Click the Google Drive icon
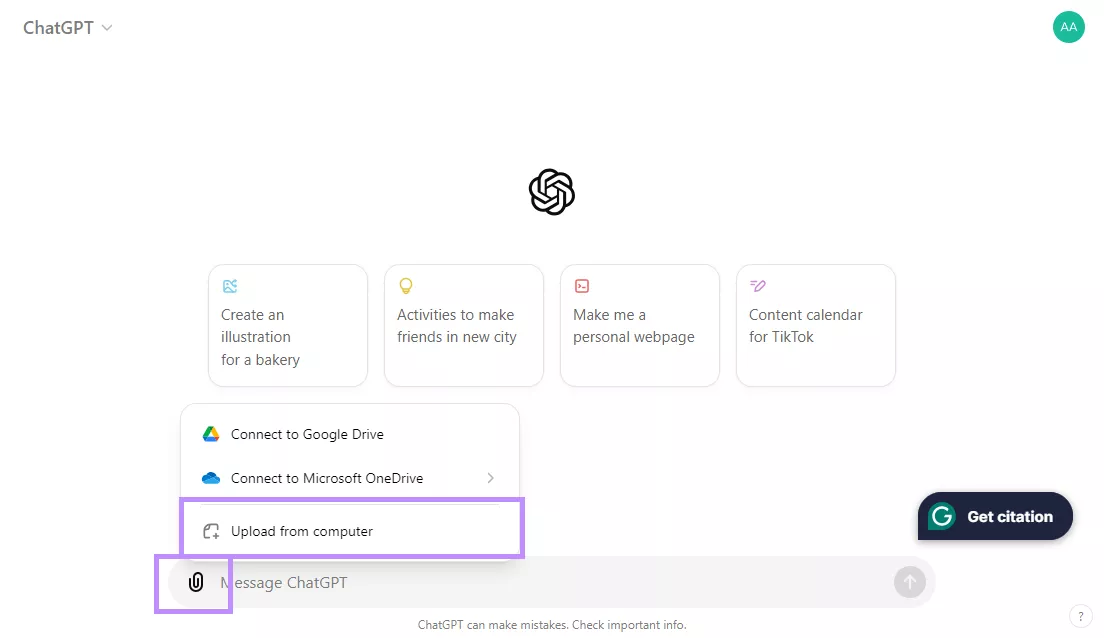This screenshot has width=1104, height=638. click(x=211, y=434)
